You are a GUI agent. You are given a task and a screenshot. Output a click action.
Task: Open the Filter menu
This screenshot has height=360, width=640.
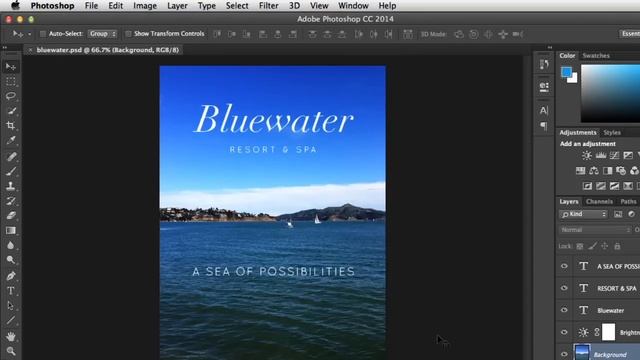269,6
